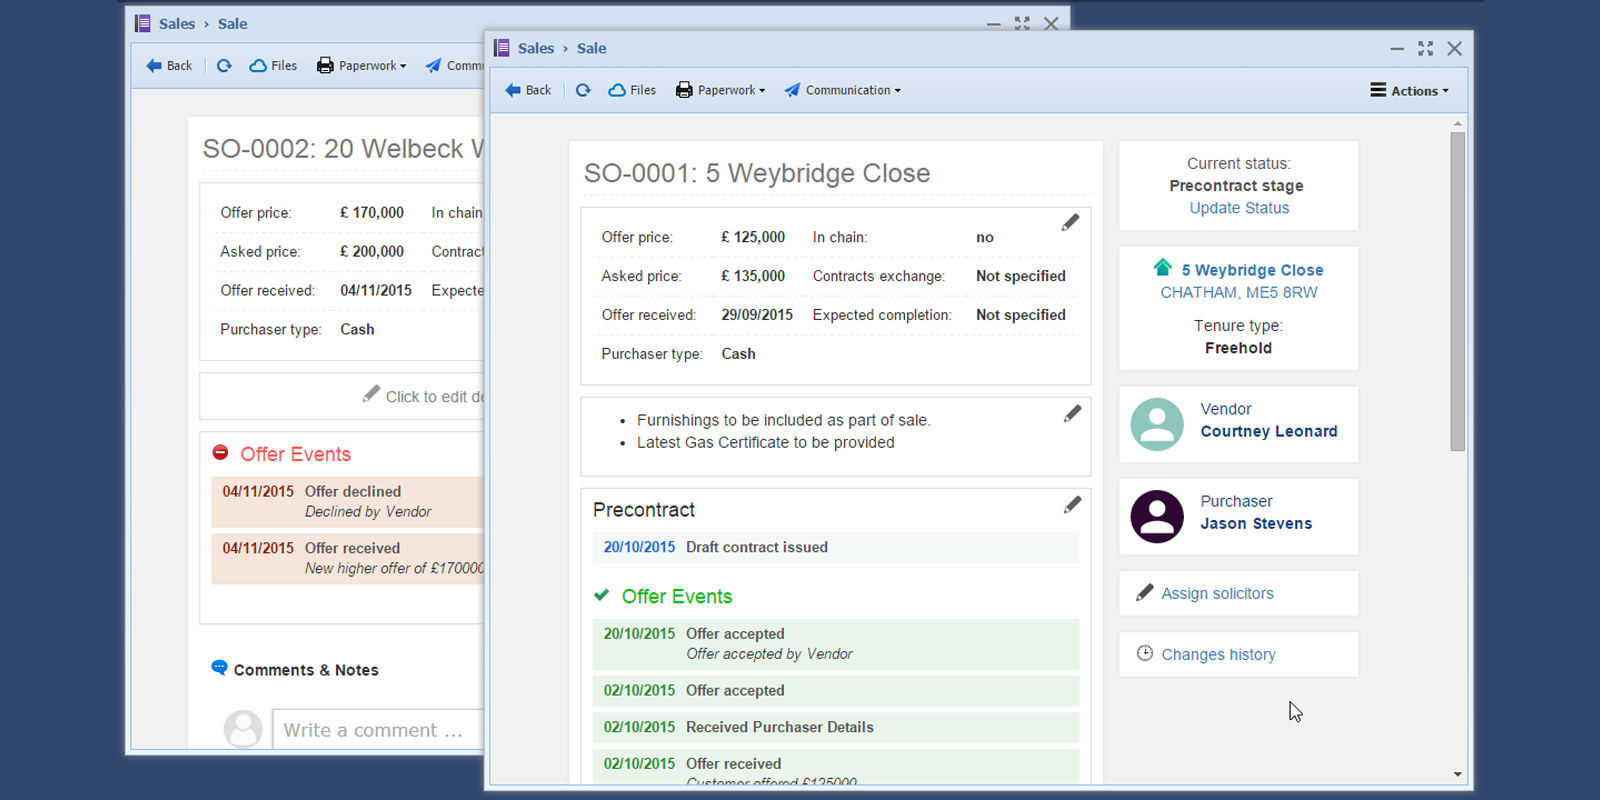Click vendor Courtney Leonard's avatar icon
This screenshot has width=1600, height=800.
point(1157,424)
